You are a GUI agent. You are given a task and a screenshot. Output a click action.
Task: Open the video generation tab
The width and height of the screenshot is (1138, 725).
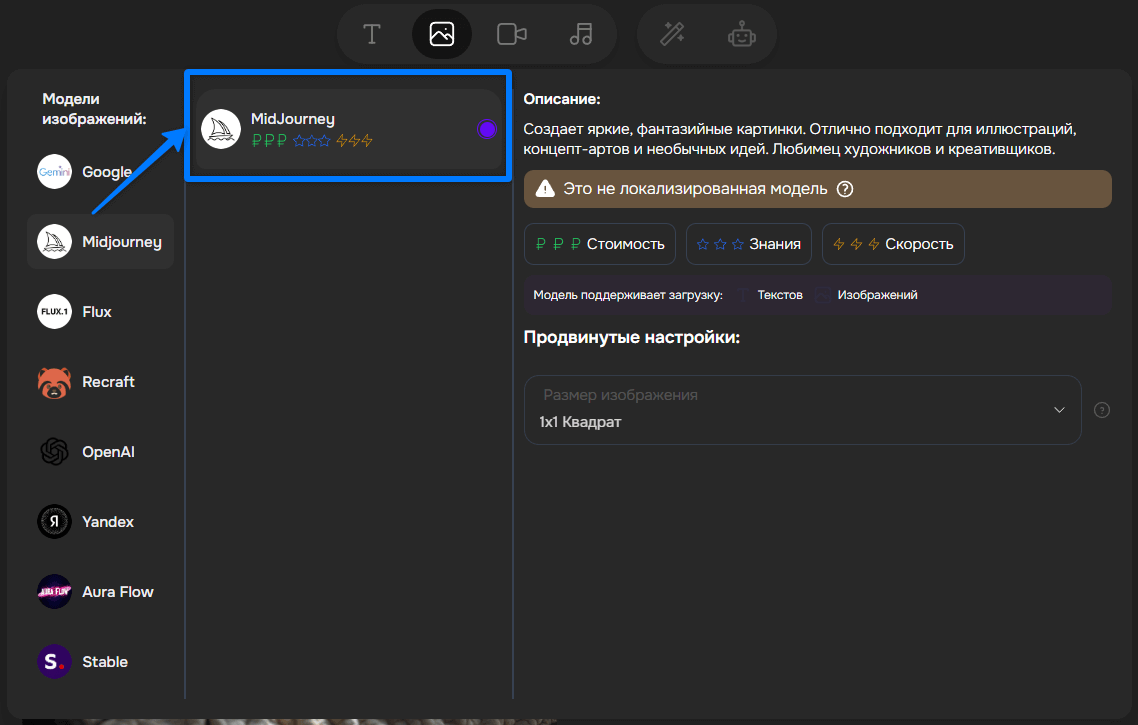coord(511,34)
